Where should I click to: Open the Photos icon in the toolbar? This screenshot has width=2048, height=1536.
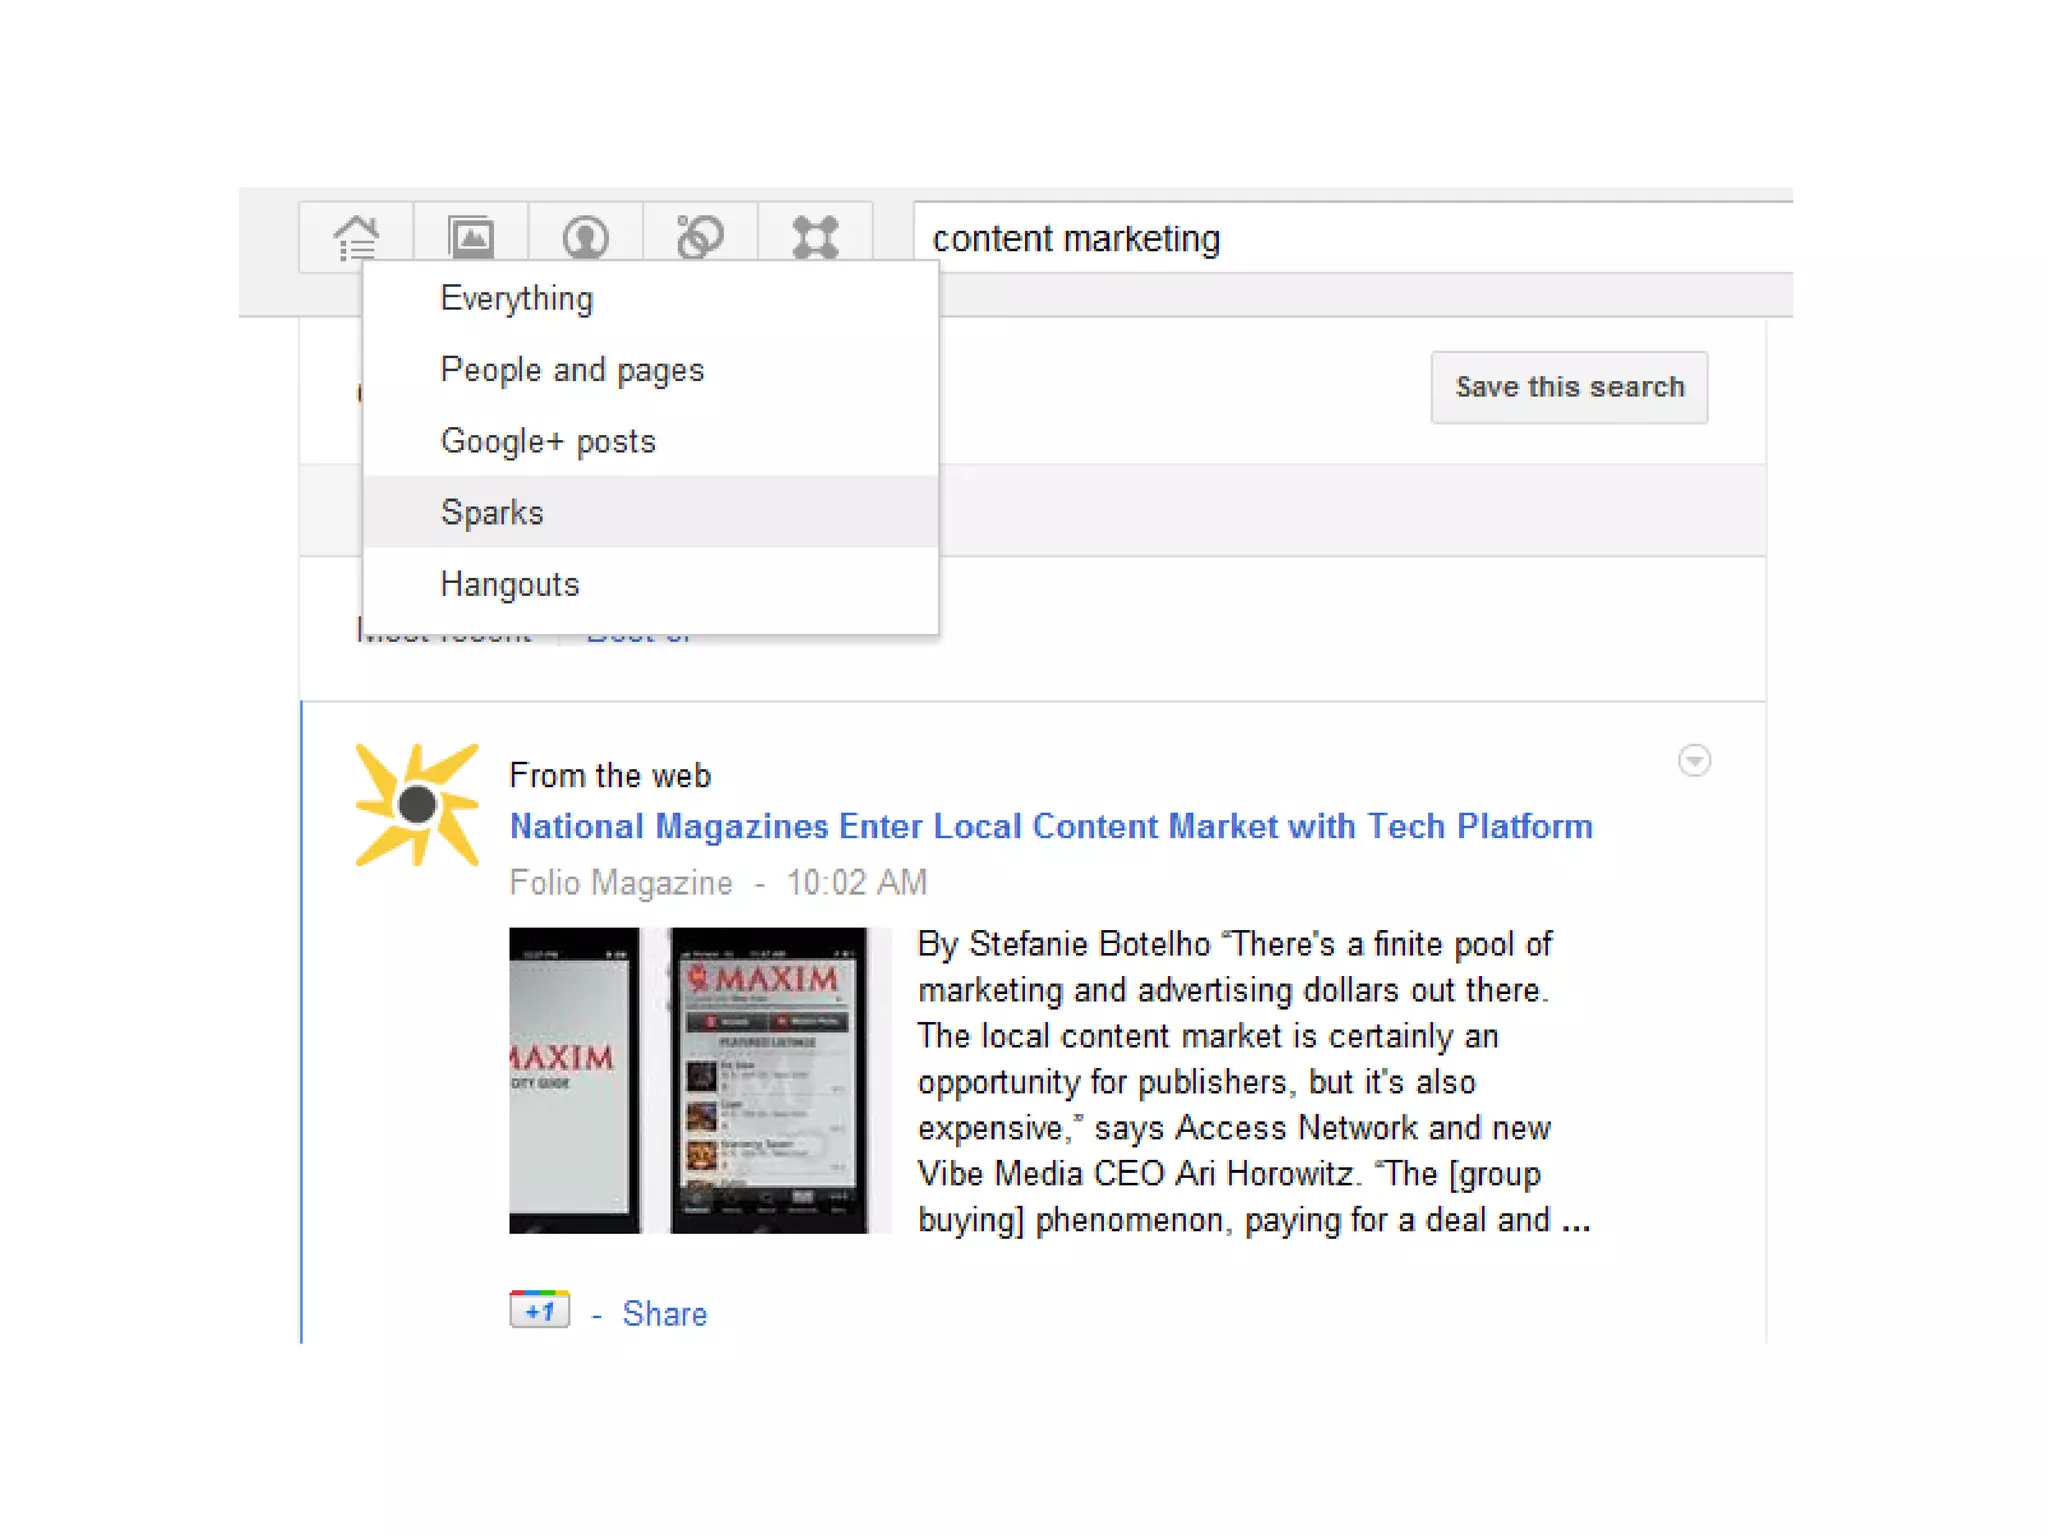point(471,237)
